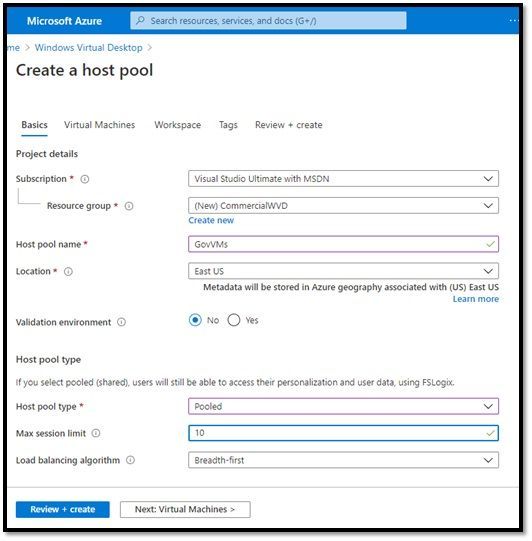
Task: Switch to the Workspace tab
Action: (x=177, y=125)
